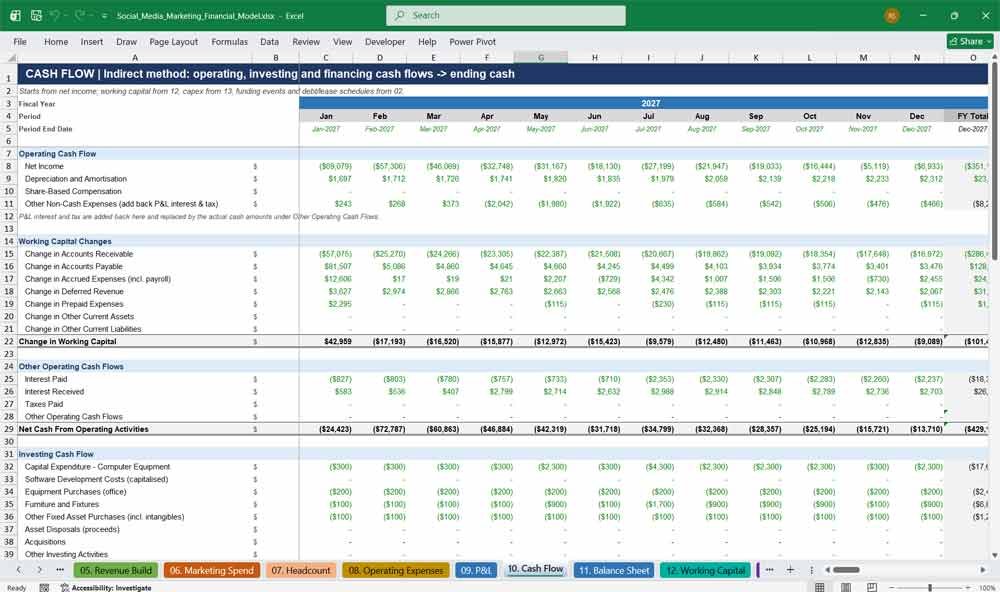Open Accessibility: Investigate in status bar
Image resolution: width=1000 pixels, height=592 pixels.
[106, 588]
